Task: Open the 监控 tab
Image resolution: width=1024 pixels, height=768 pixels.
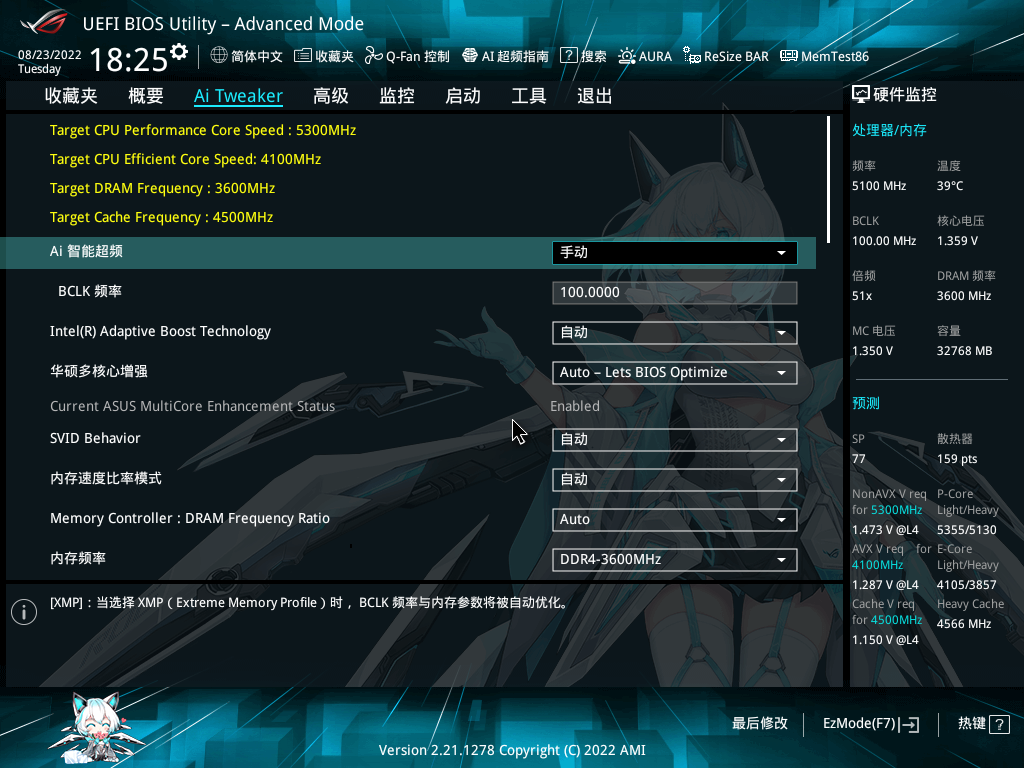Action: [397, 96]
